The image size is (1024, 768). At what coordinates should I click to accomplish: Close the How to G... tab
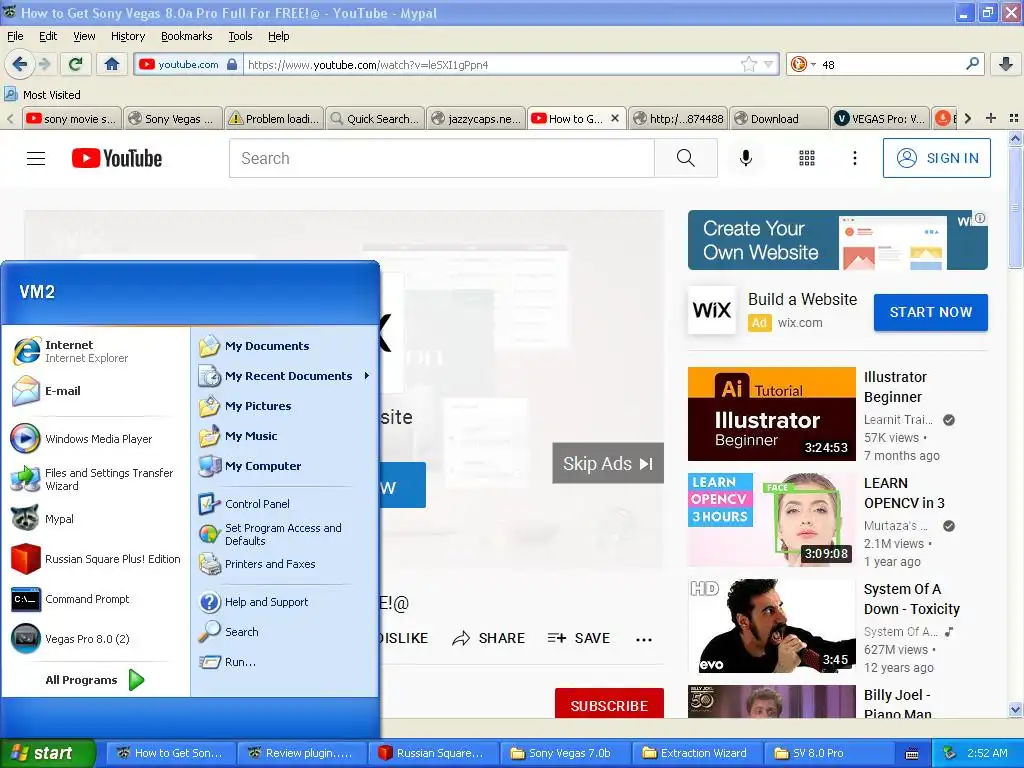pyautogui.click(x=615, y=118)
